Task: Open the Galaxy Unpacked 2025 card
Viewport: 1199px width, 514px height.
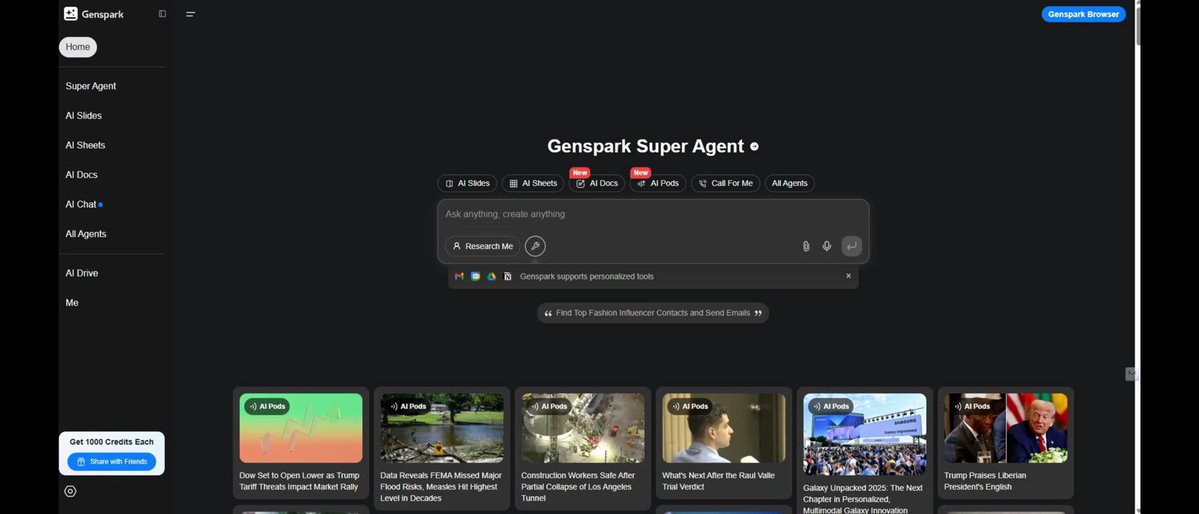Action: point(865,451)
